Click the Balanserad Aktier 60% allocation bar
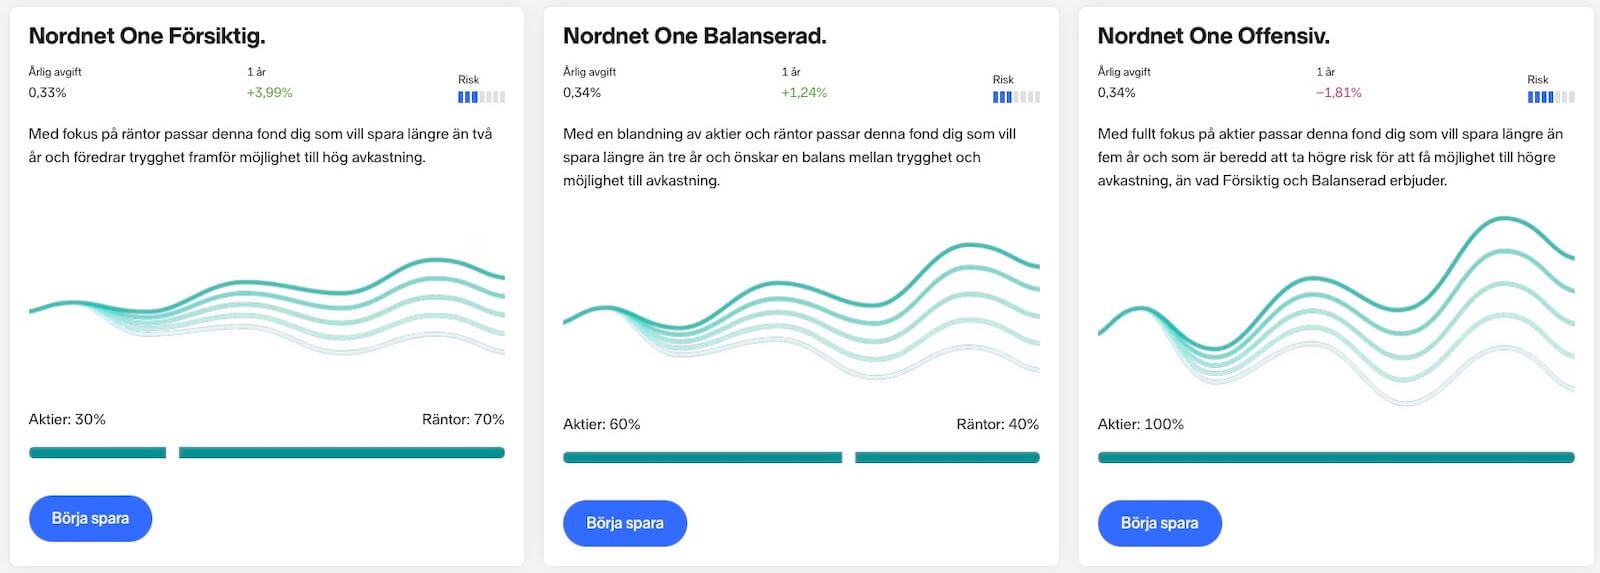 703,458
